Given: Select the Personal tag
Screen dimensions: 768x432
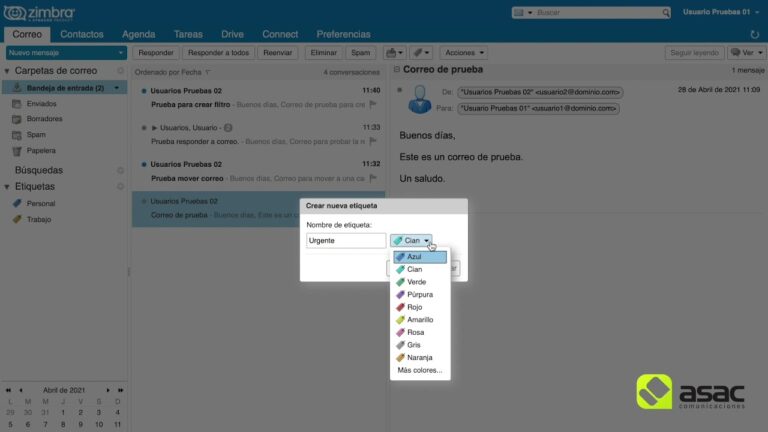Looking at the screenshot, I should pyautogui.click(x=41, y=204).
